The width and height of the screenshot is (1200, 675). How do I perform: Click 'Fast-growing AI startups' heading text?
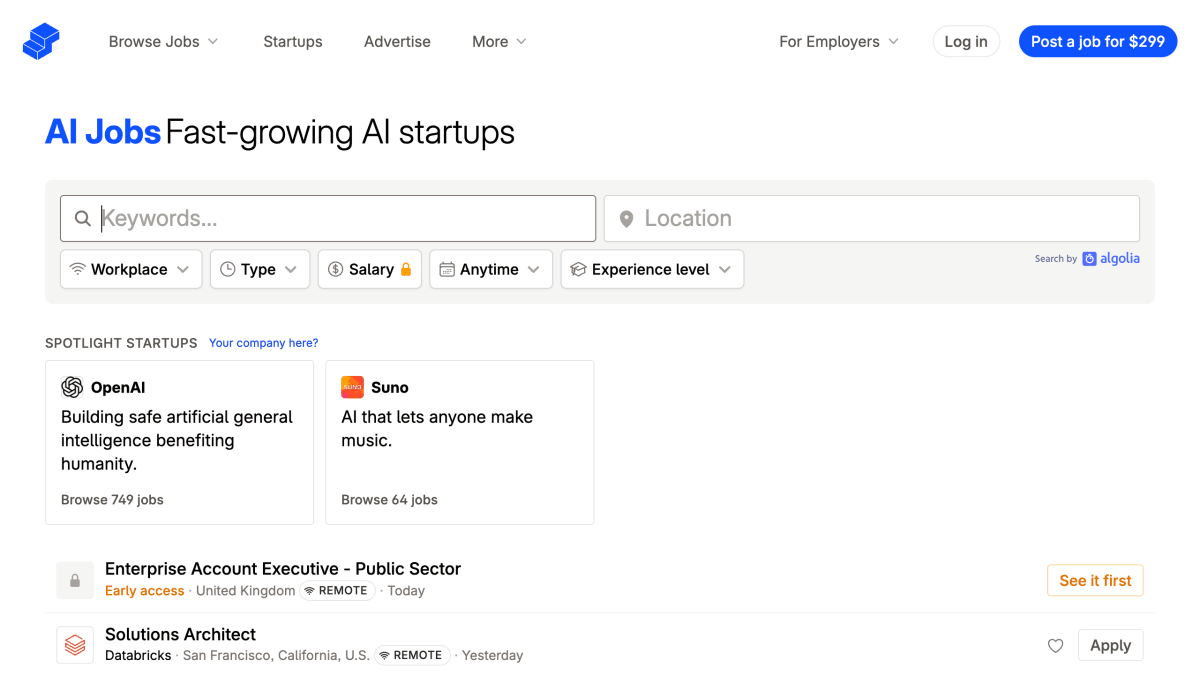[x=340, y=132]
